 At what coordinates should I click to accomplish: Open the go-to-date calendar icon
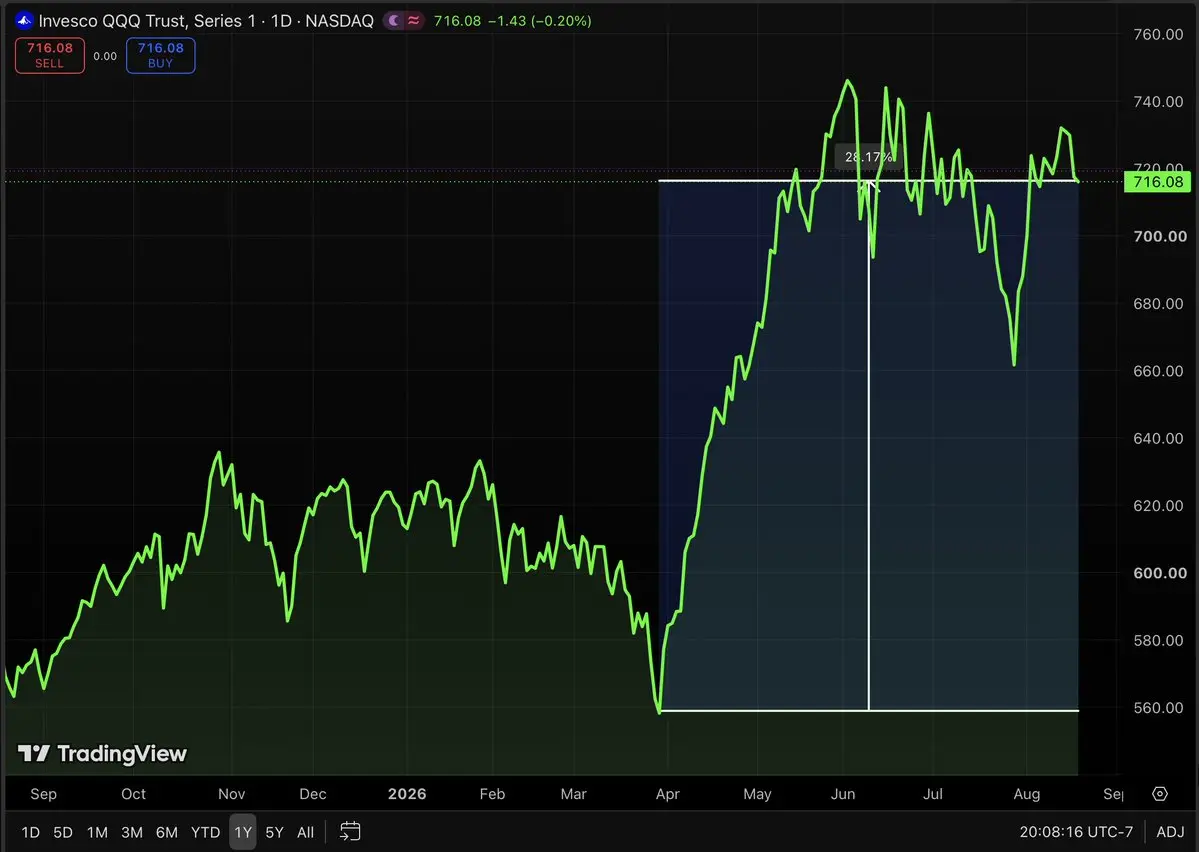pos(350,831)
